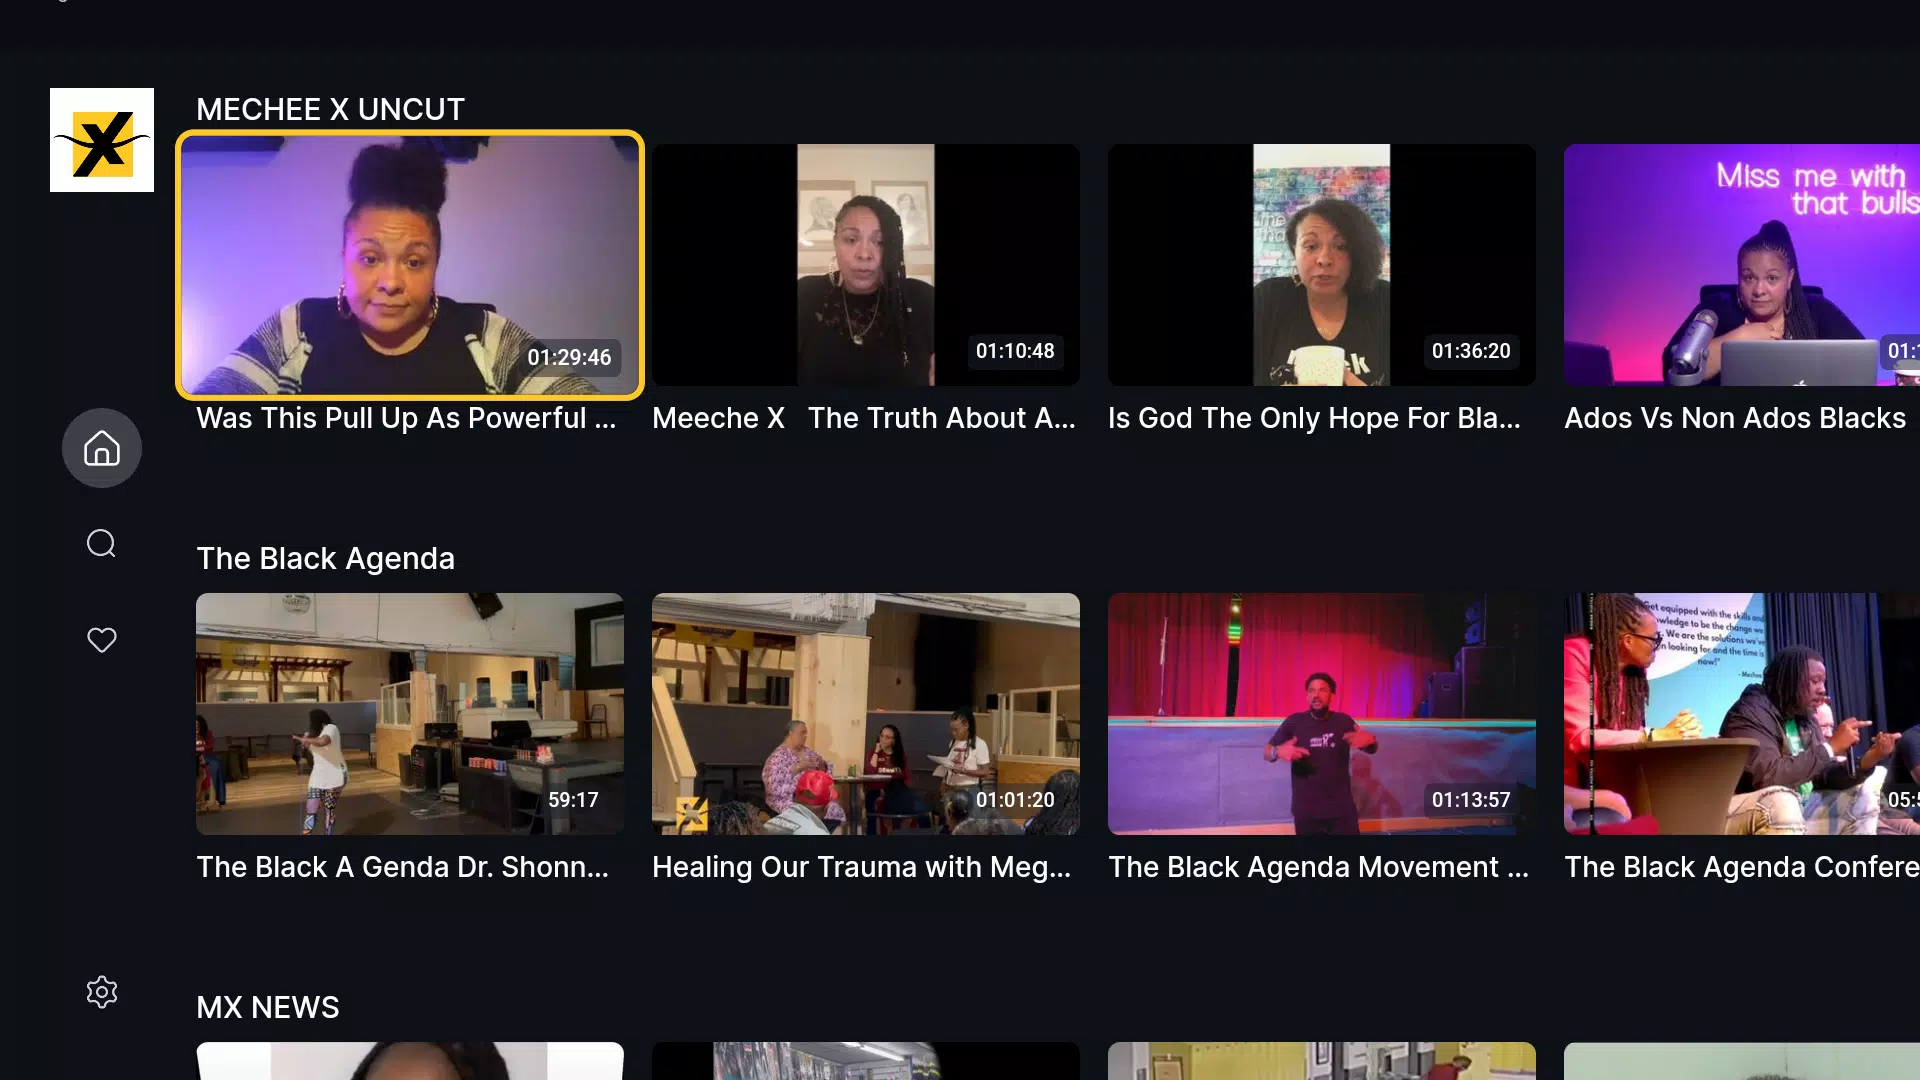Select 'The Black Agenda' section heading
The image size is (1920, 1080).
325,558
